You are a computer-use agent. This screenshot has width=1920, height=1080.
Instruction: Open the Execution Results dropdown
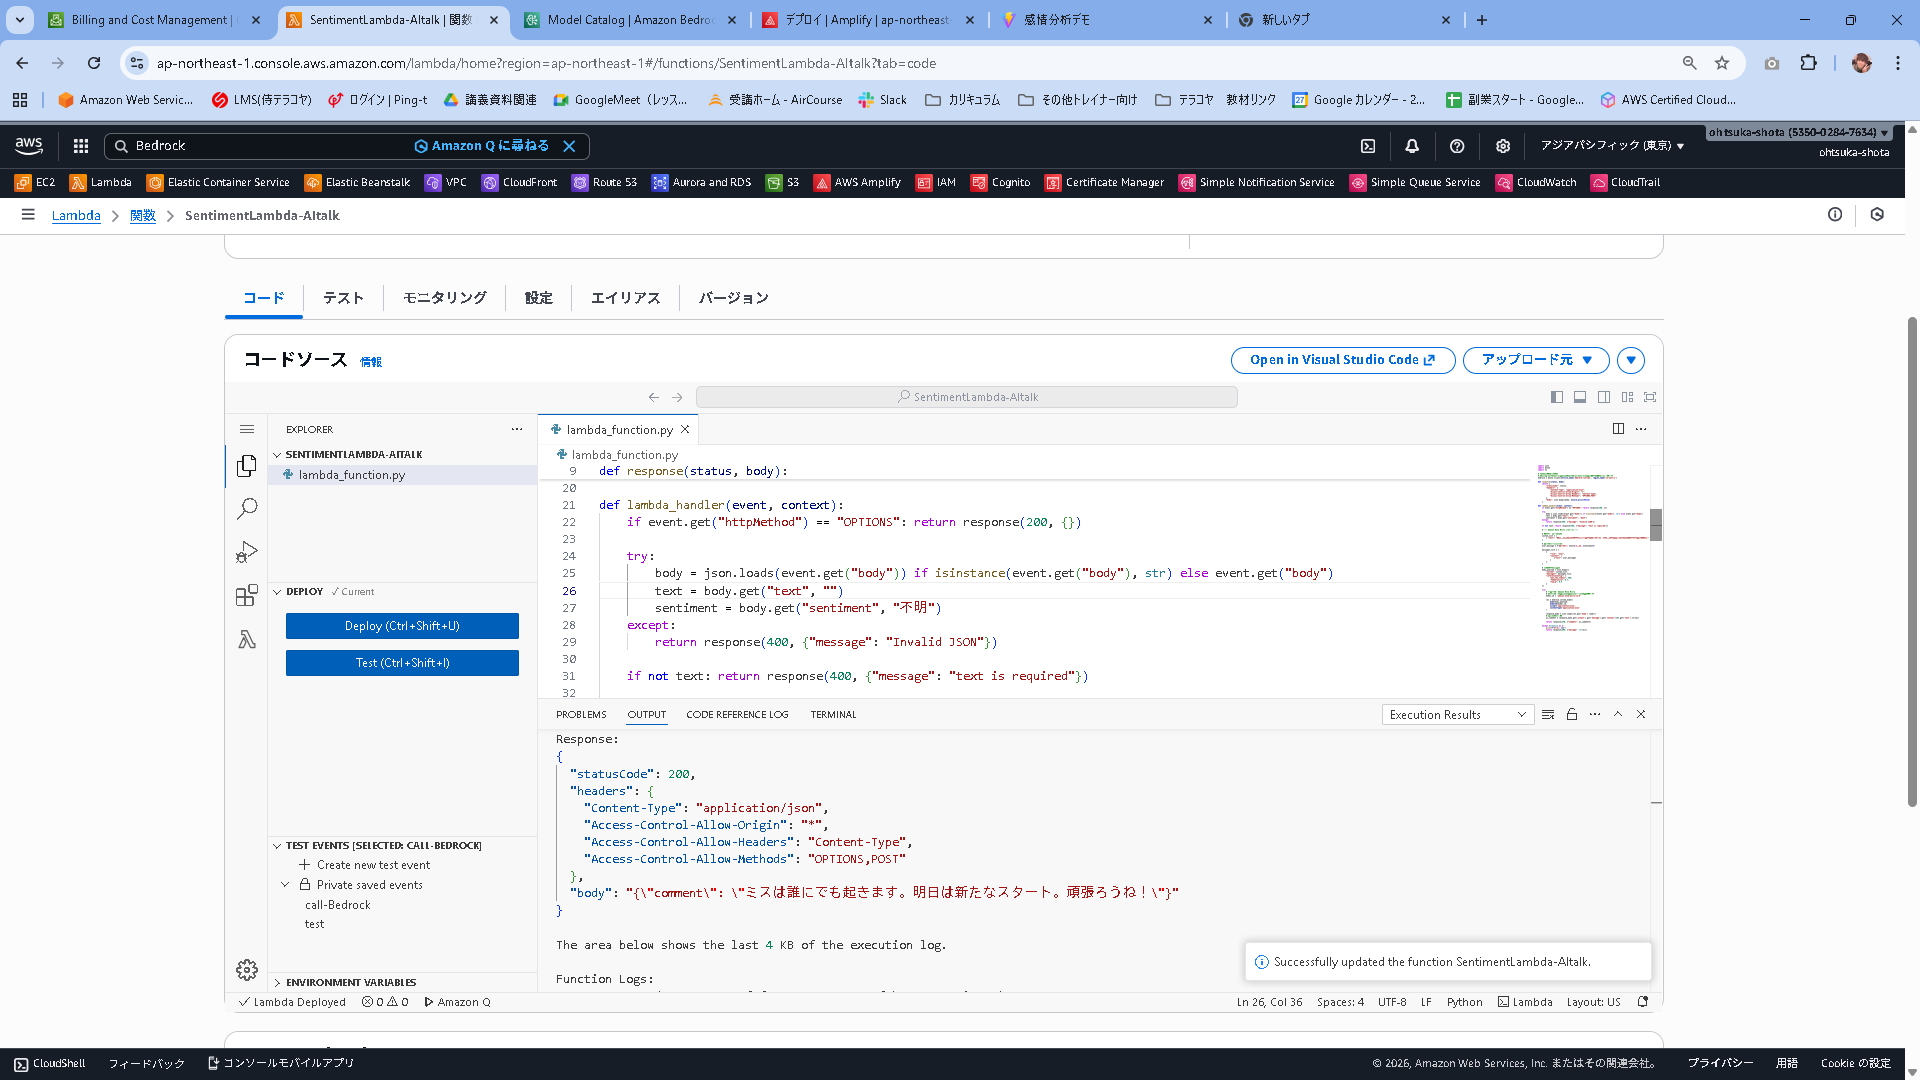point(1457,714)
